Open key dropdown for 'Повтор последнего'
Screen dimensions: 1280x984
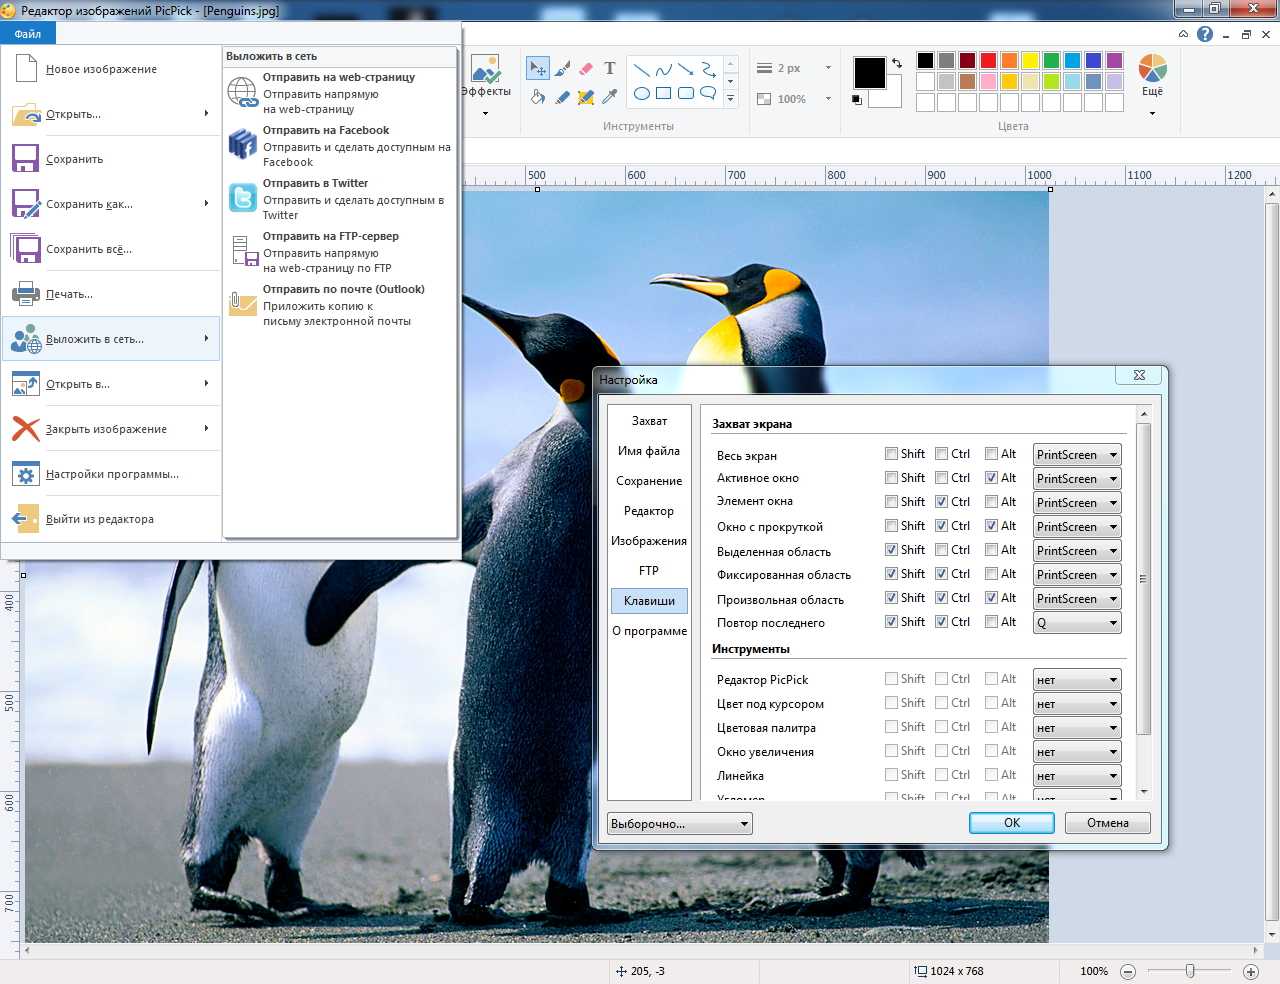click(1077, 623)
